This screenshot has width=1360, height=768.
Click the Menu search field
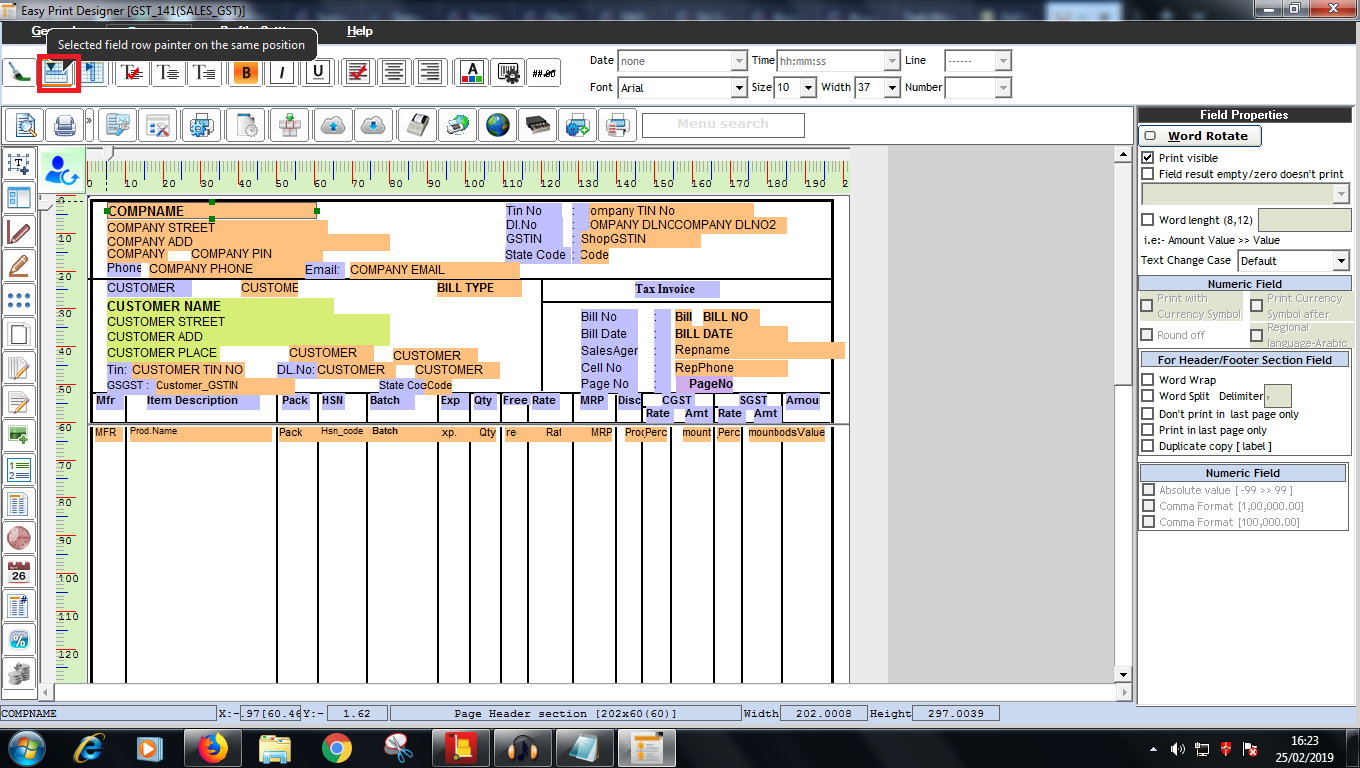coord(723,125)
